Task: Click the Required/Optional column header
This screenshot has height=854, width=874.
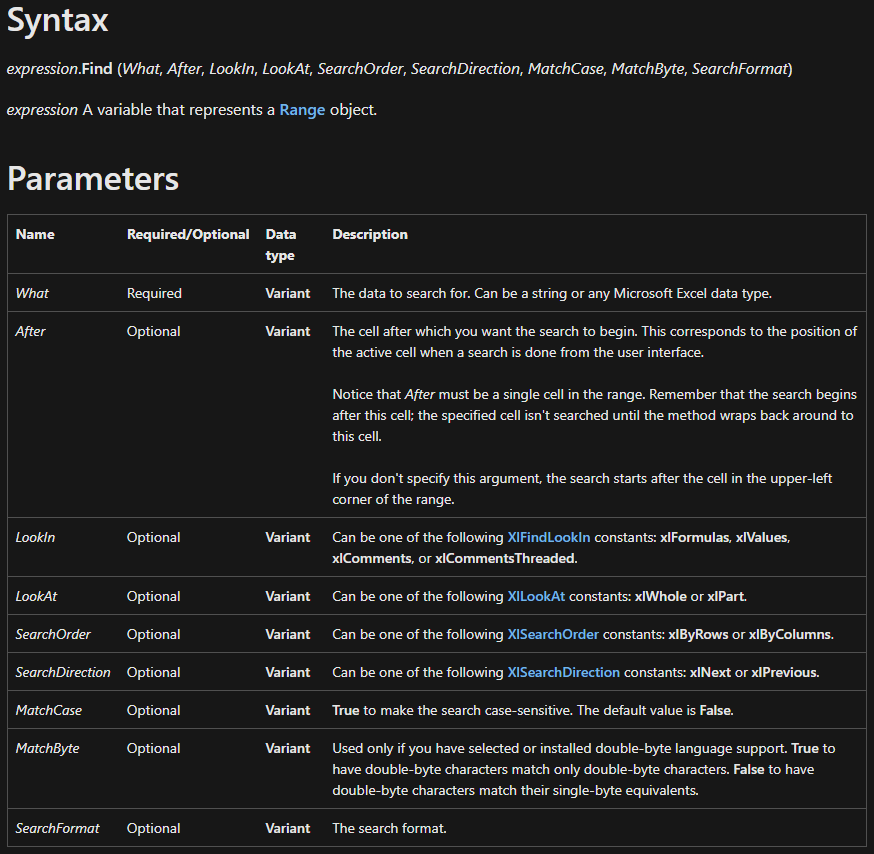Action: pos(188,234)
